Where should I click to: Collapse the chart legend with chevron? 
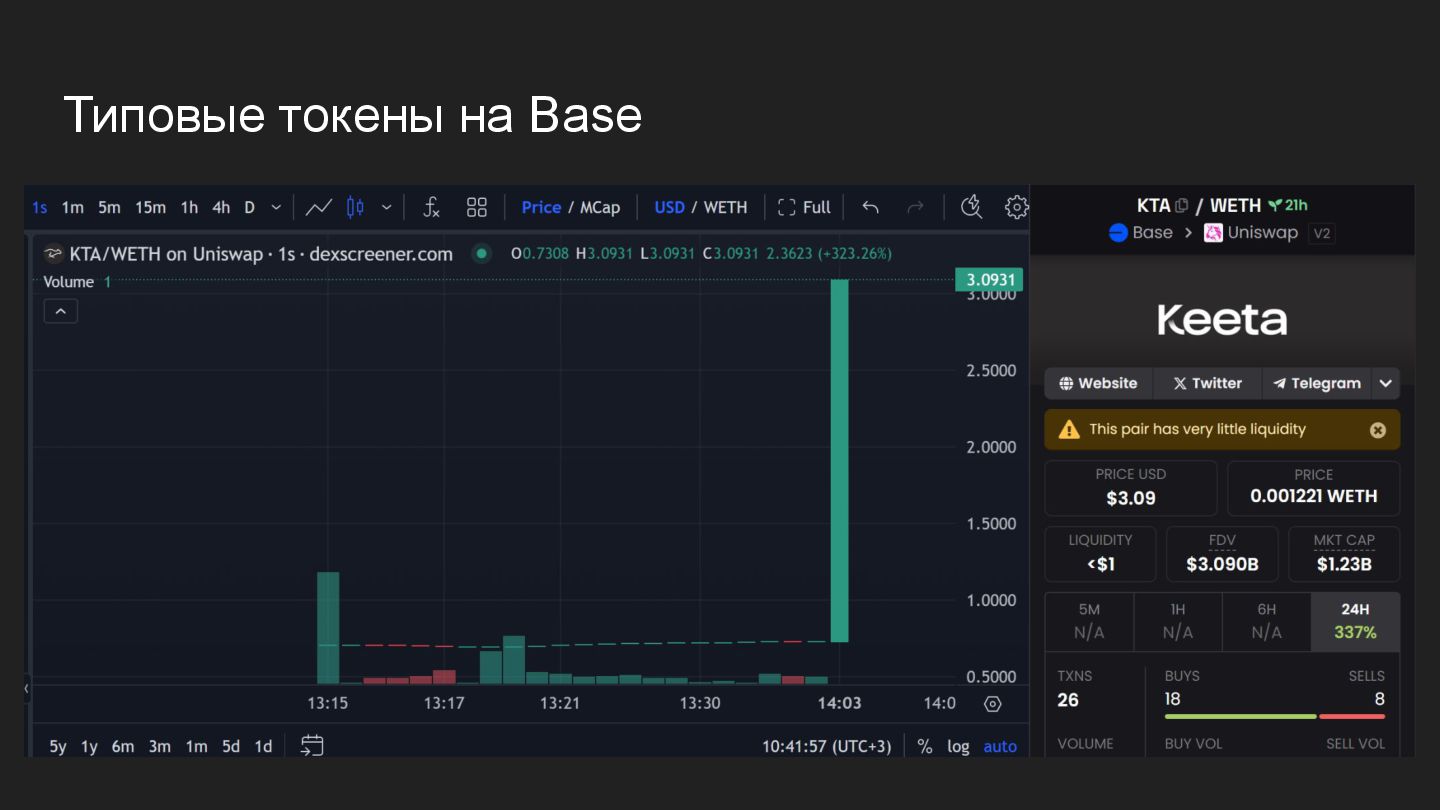click(x=60, y=312)
